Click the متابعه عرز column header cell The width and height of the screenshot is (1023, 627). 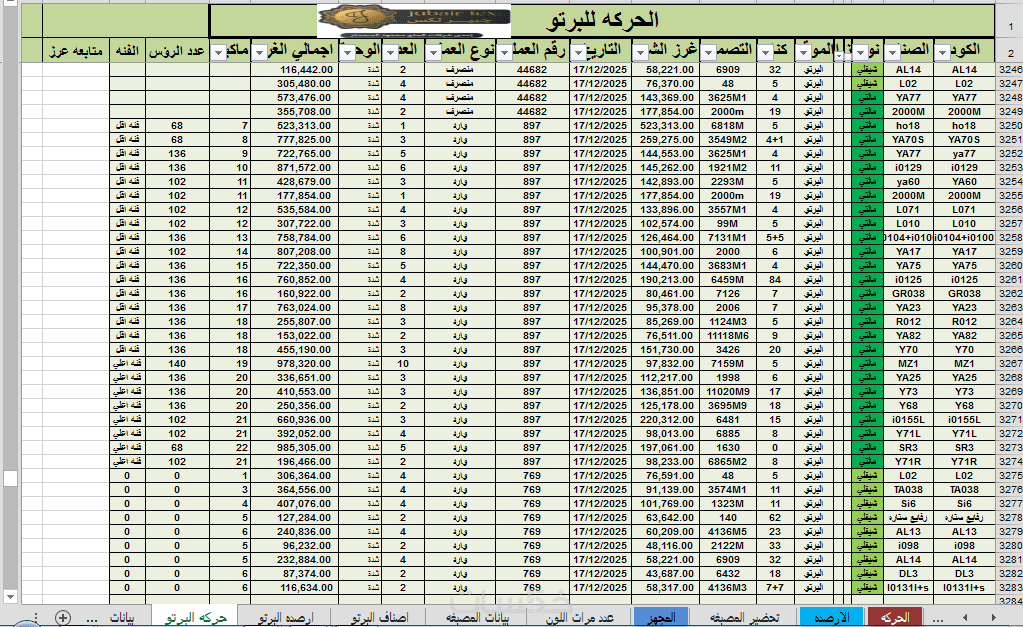(76, 50)
